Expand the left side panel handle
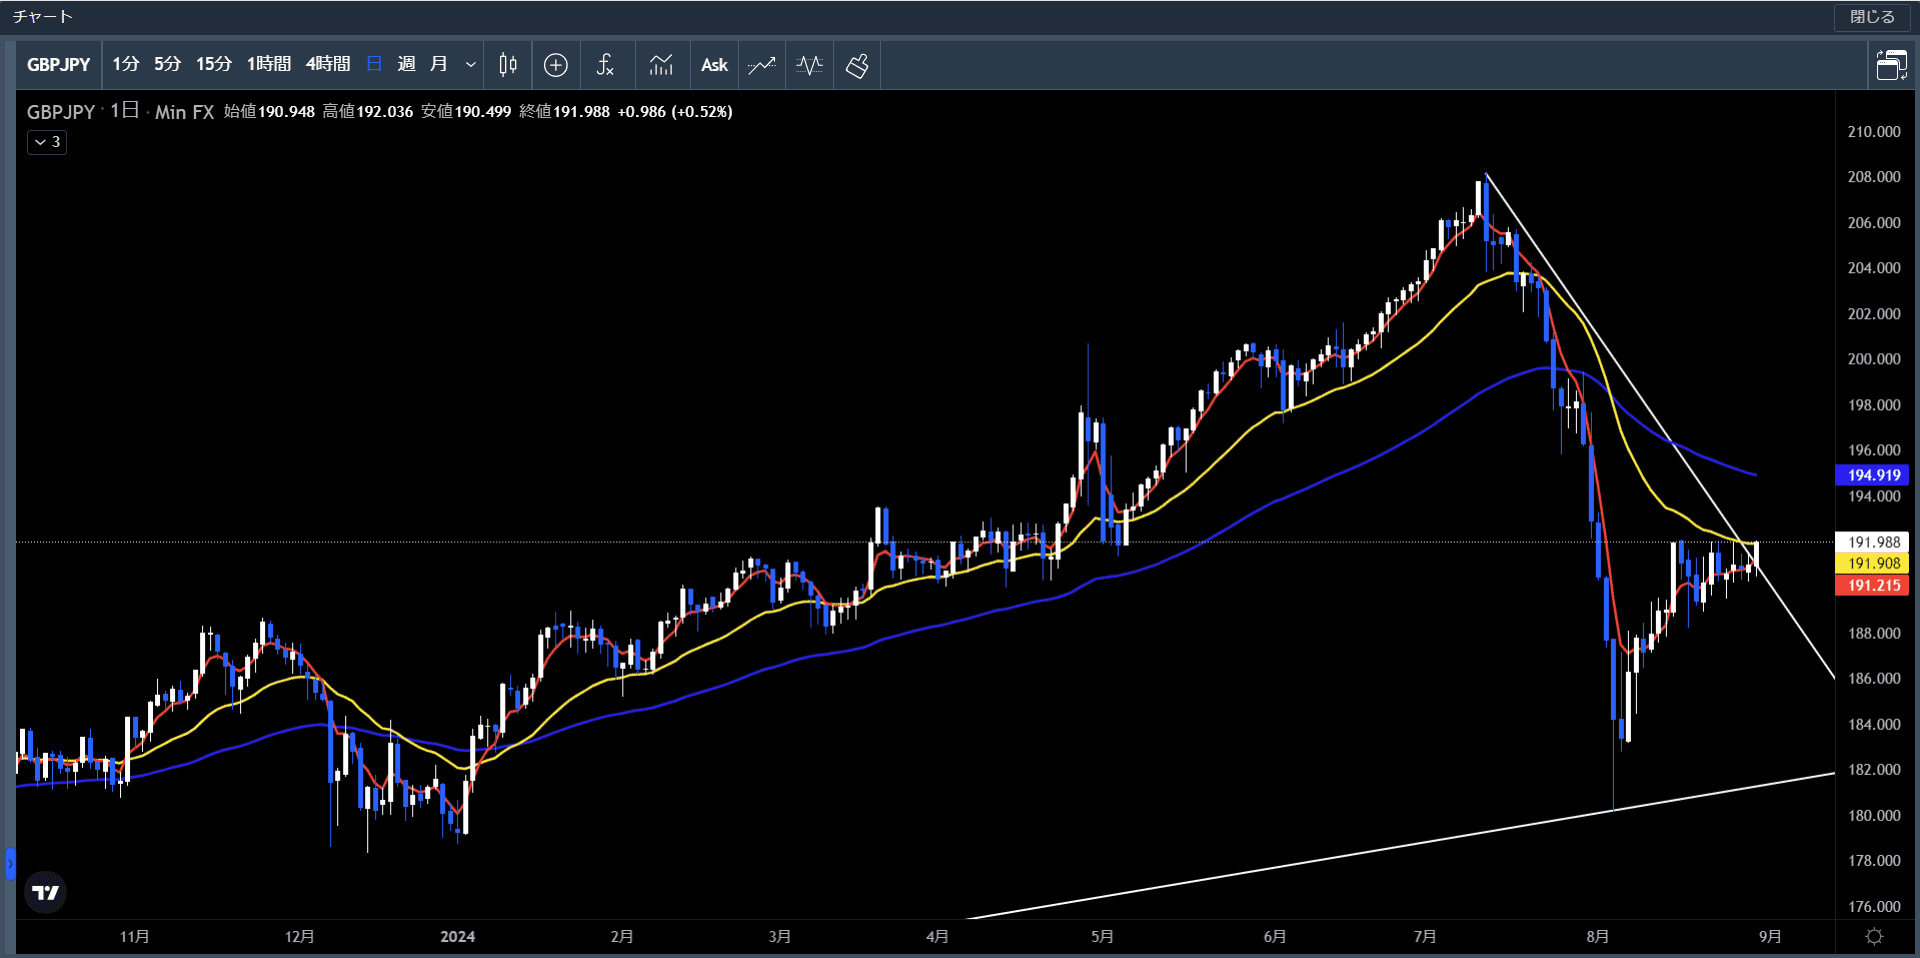The height and width of the screenshot is (958, 1920). (x=10, y=863)
